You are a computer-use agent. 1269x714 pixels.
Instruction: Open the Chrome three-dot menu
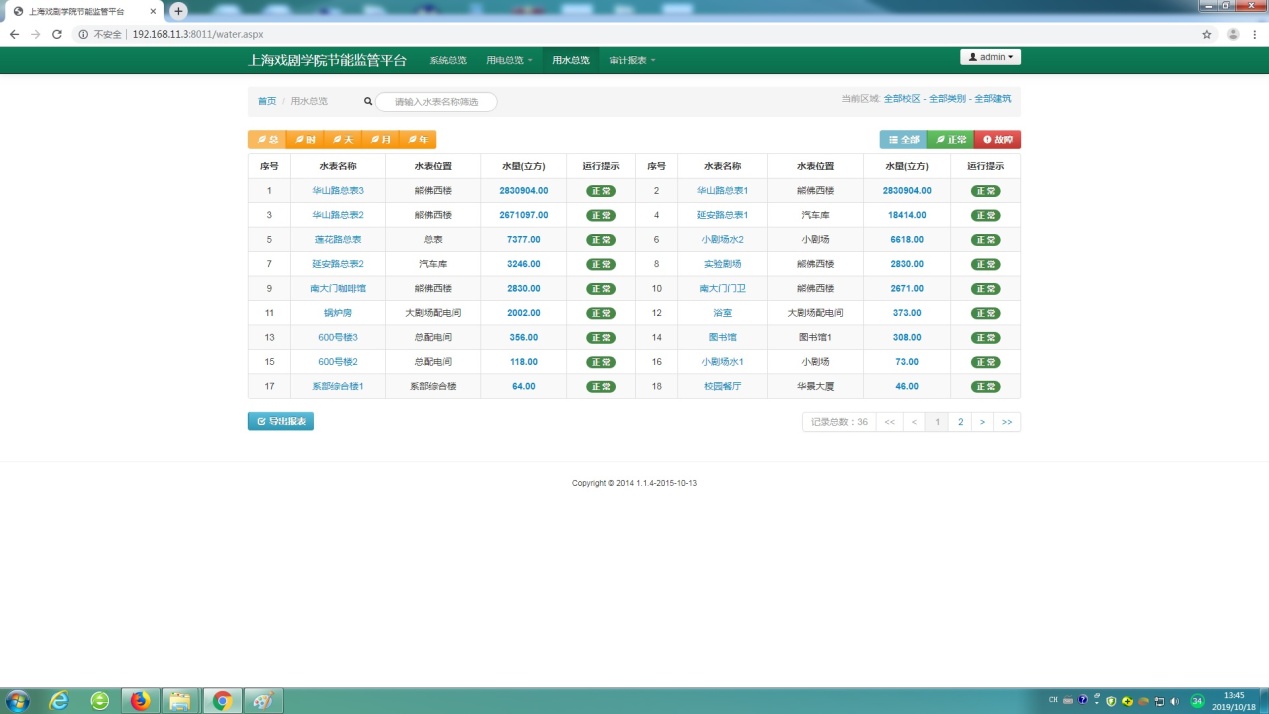click(x=1254, y=34)
